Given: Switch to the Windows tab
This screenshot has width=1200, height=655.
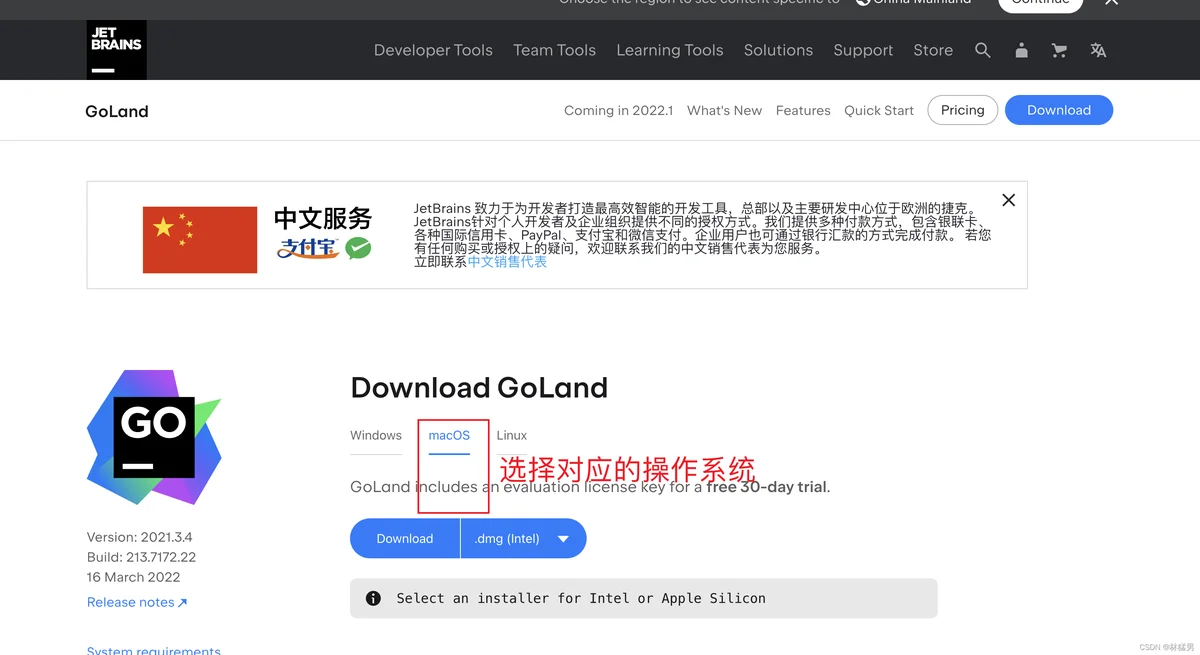Looking at the screenshot, I should [x=376, y=435].
